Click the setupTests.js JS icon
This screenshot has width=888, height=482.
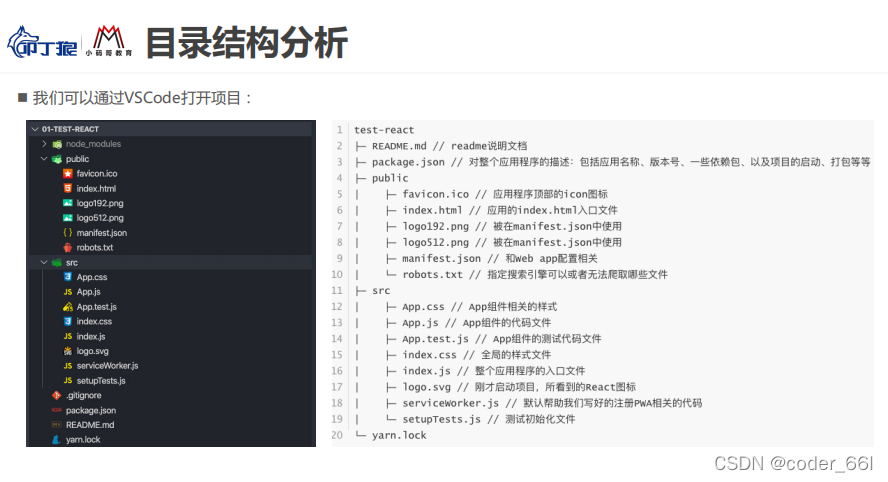(x=68, y=381)
